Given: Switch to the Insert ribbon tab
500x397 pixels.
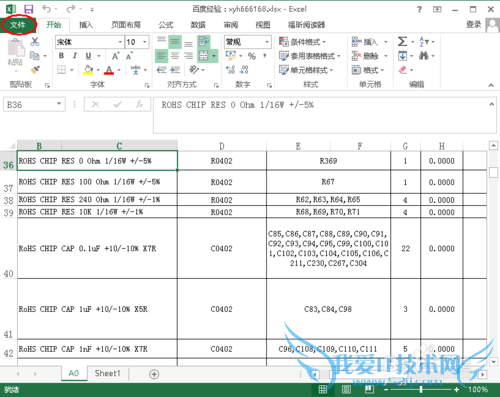Looking at the screenshot, I should pyautogui.click(x=86, y=25).
